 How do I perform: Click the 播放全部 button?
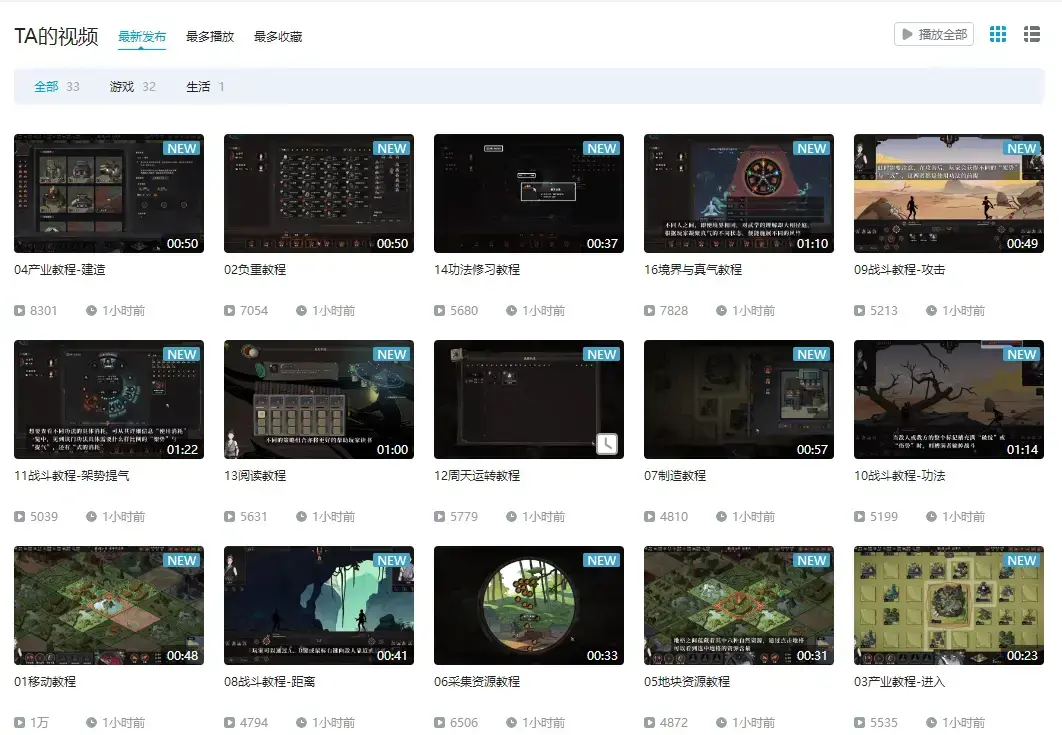933,33
